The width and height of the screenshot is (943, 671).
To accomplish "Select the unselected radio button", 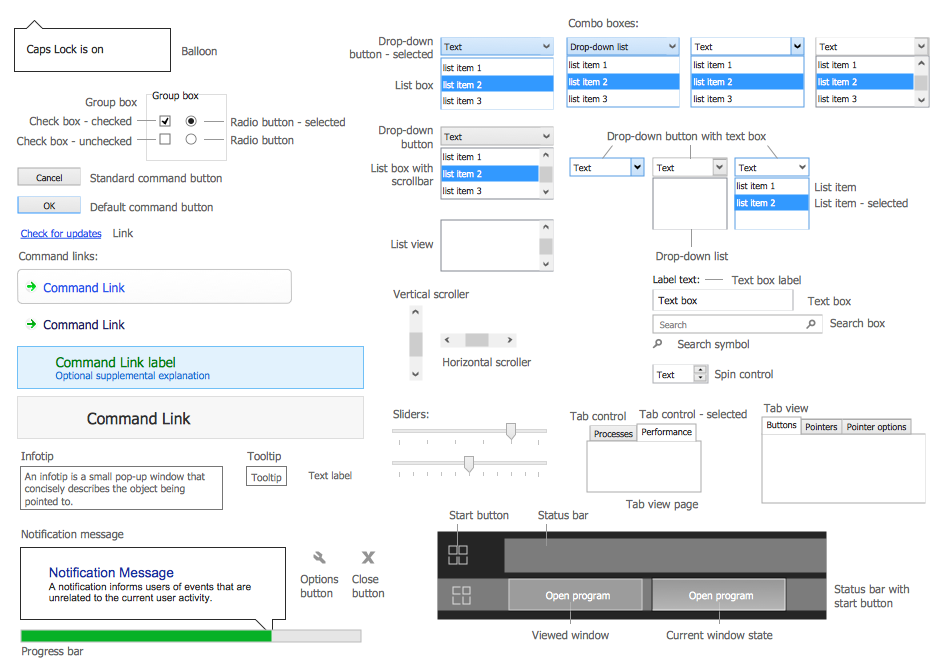I will tap(191, 139).
